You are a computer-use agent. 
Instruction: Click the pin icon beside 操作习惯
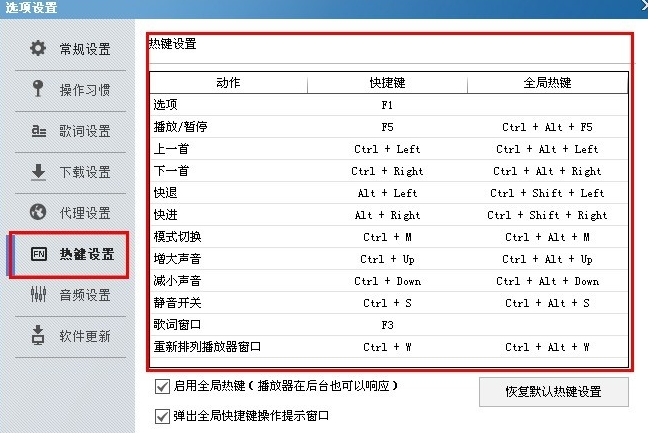coord(39,89)
